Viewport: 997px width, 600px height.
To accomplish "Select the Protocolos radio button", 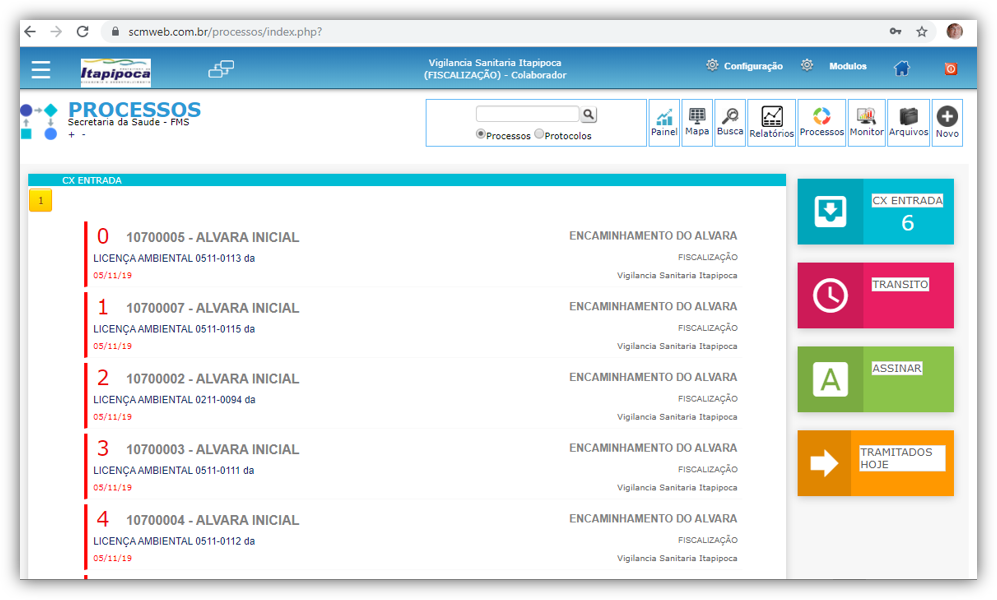I will click(x=540, y=134).
